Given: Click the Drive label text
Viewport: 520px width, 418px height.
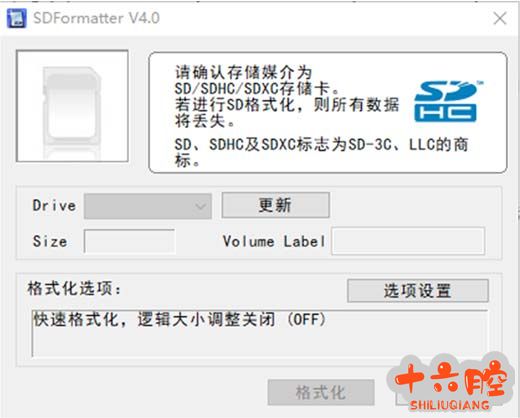Looking at the screenshot, I should (54, 206).
